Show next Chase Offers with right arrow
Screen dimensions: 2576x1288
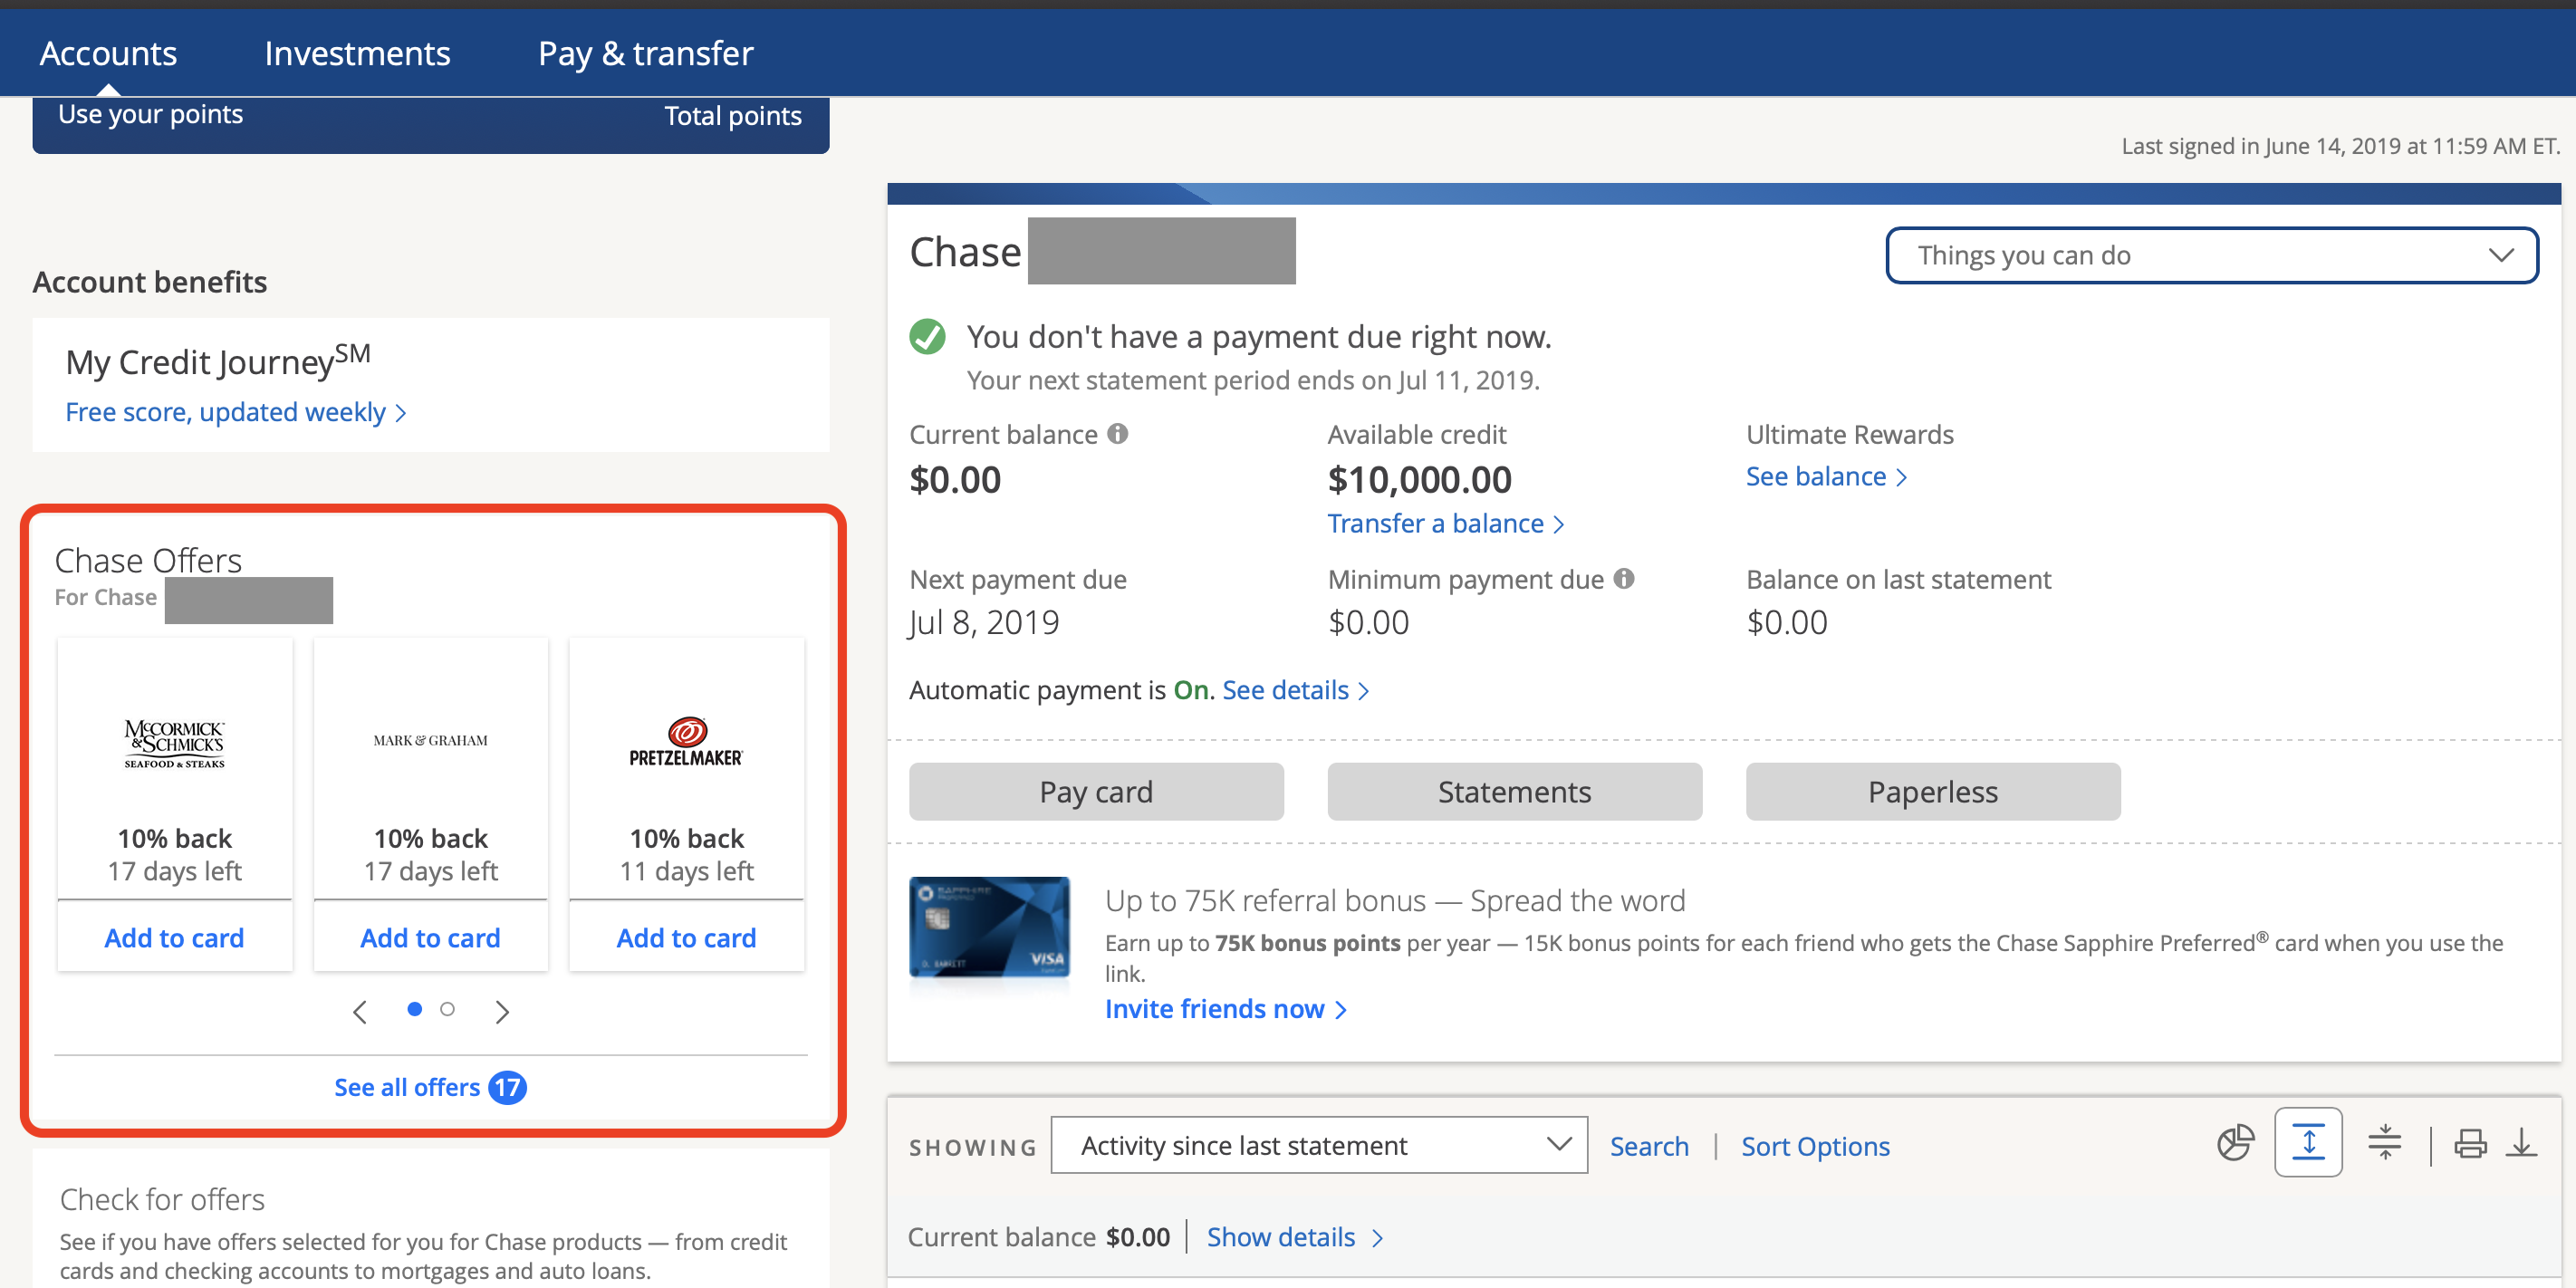coord(502,1011)
